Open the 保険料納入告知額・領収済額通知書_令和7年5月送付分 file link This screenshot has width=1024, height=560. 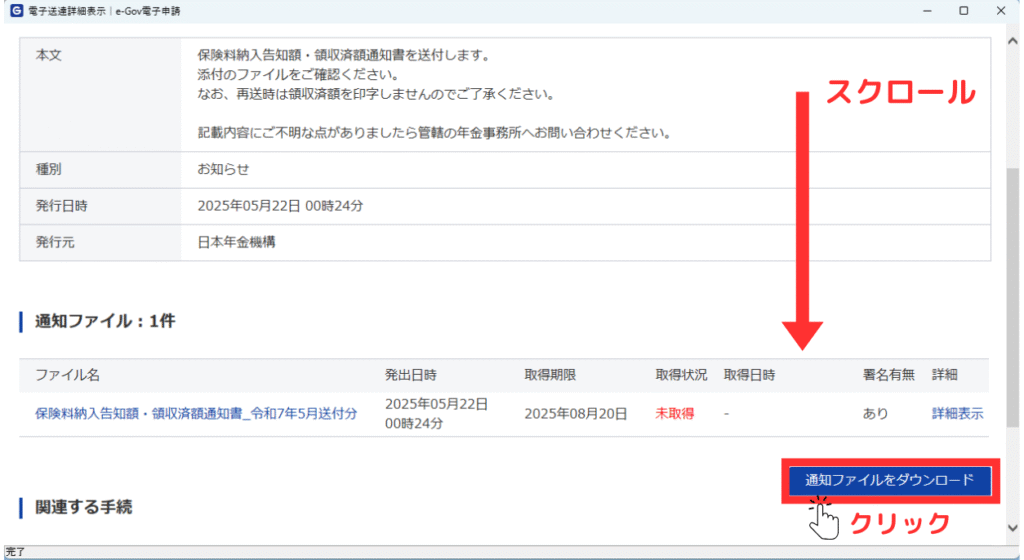click(x=196, y=413)
